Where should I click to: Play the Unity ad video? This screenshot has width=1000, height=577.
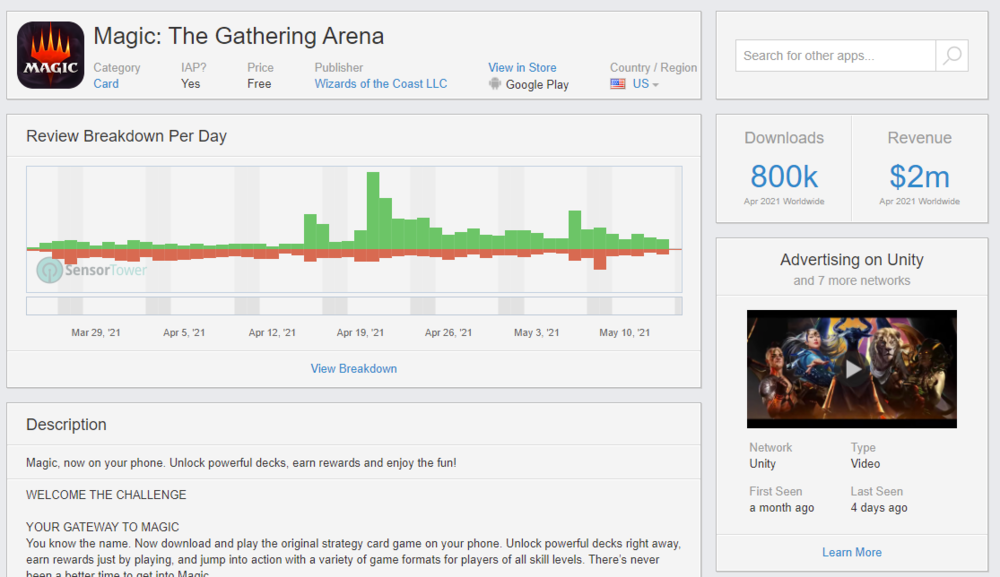pyautogui.click(x=852, y=369)
